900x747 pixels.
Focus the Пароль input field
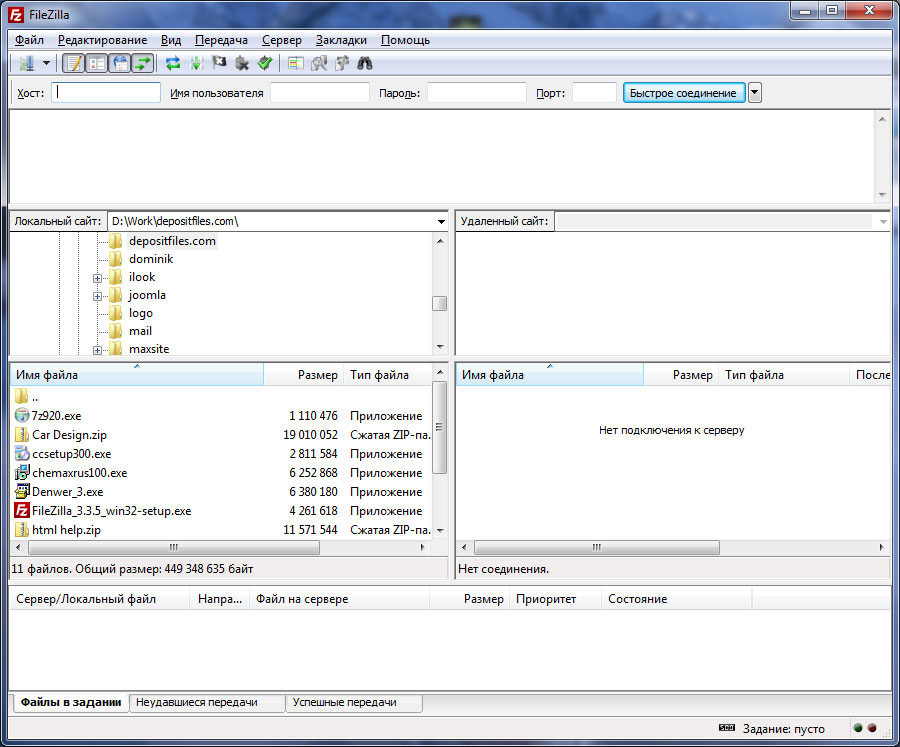click(x=476, y=92)
